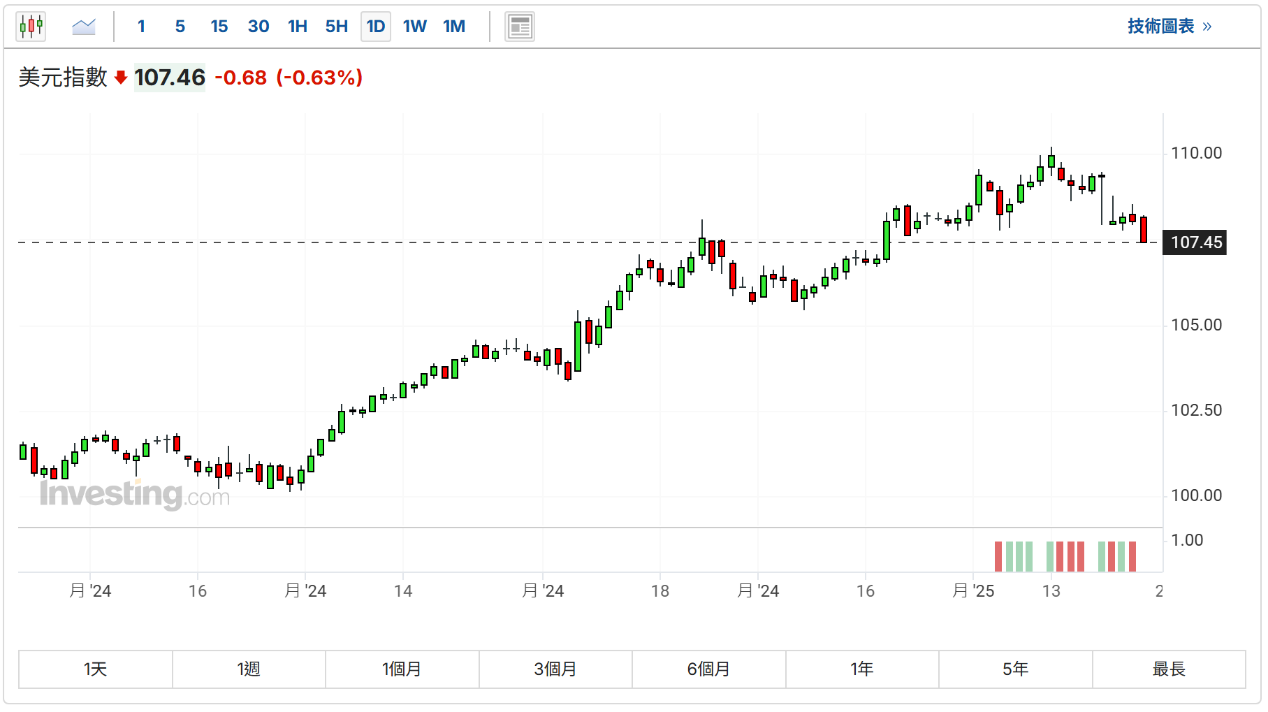Show the 1天 time range
Screen dimensions: 1268x712
click(96, 669)
